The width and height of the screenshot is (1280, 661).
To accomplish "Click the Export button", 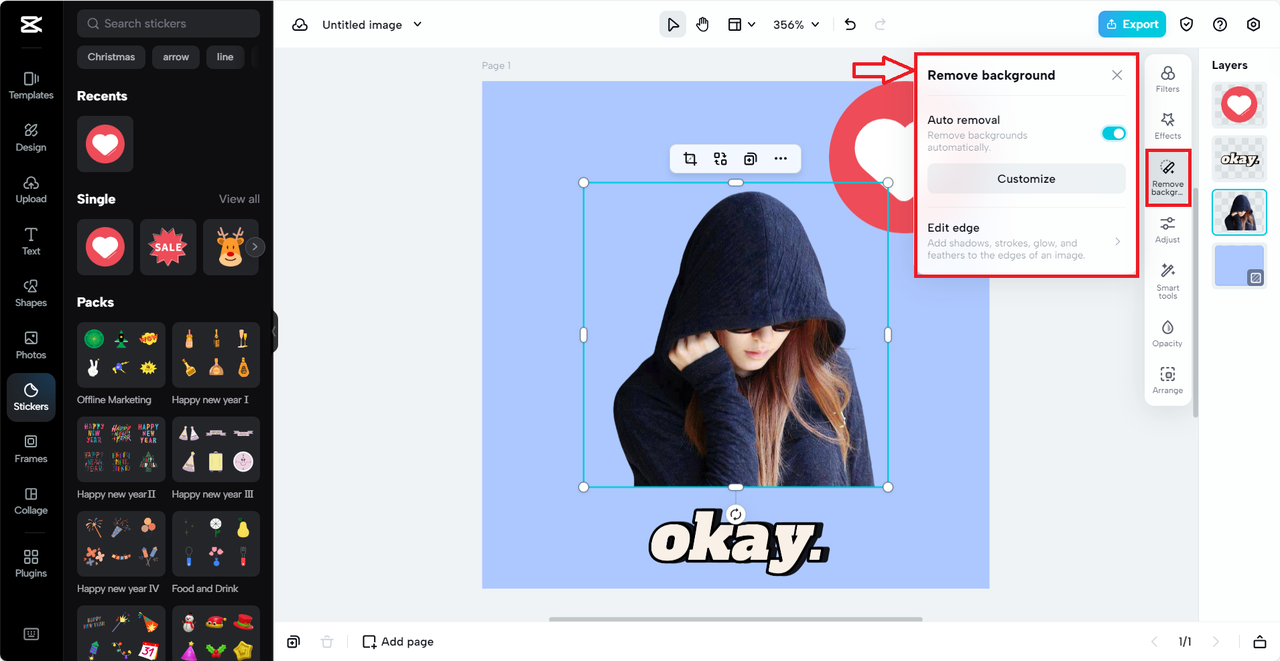I will tap(1132, 24).
